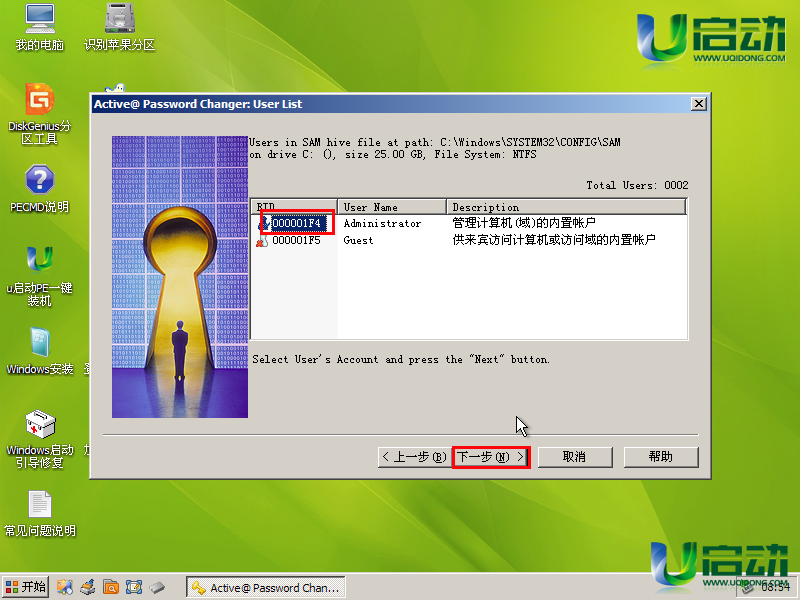Screen dimensions: 800x600
Task: Open the 识别苹果分区 desktop icon
Action: coord(119,27)
